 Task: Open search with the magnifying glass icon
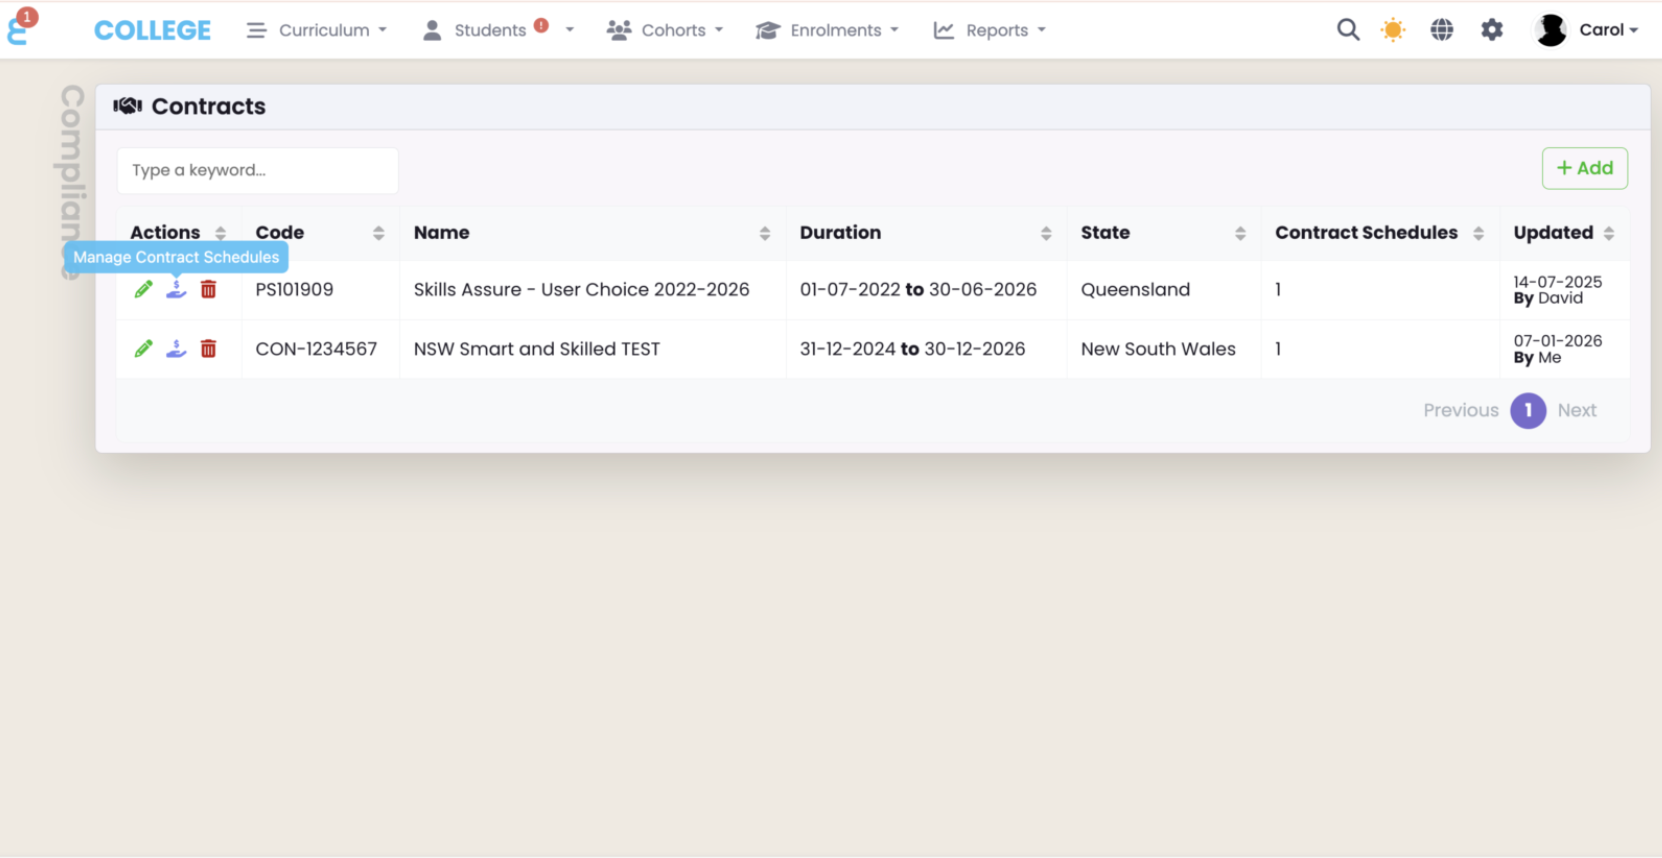point(1348,30)
